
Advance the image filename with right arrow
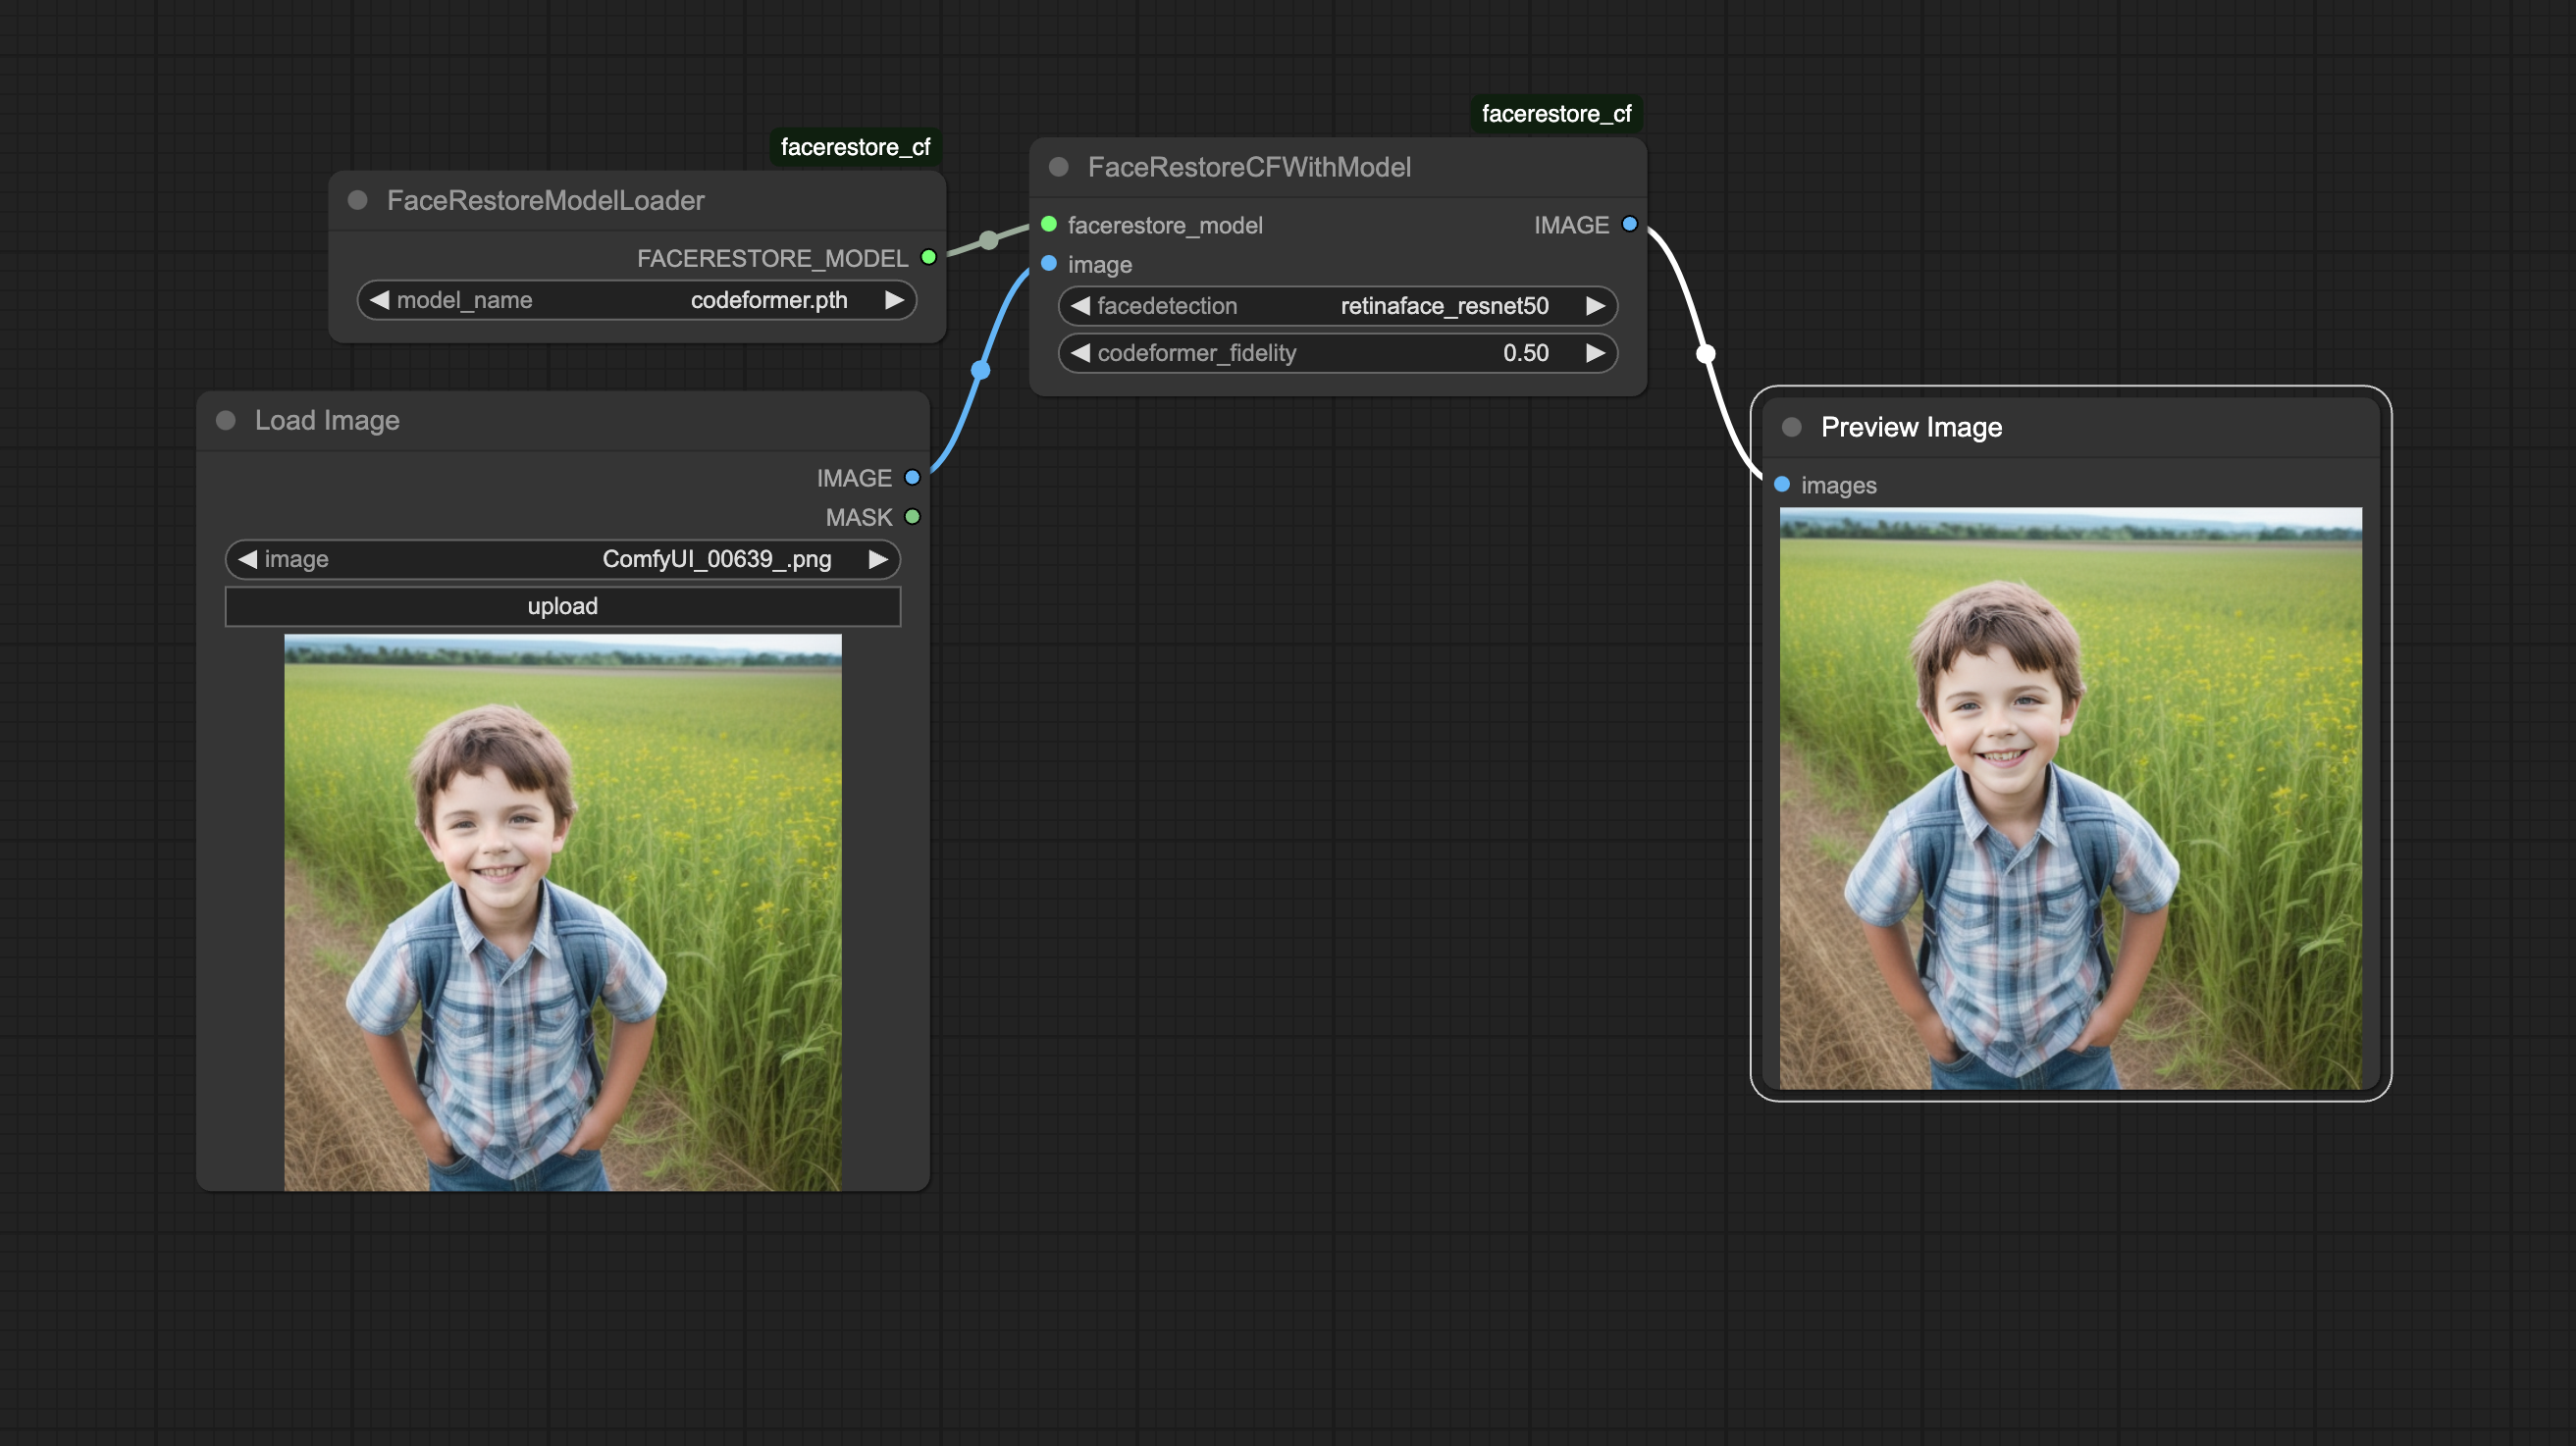coord(878,559)
